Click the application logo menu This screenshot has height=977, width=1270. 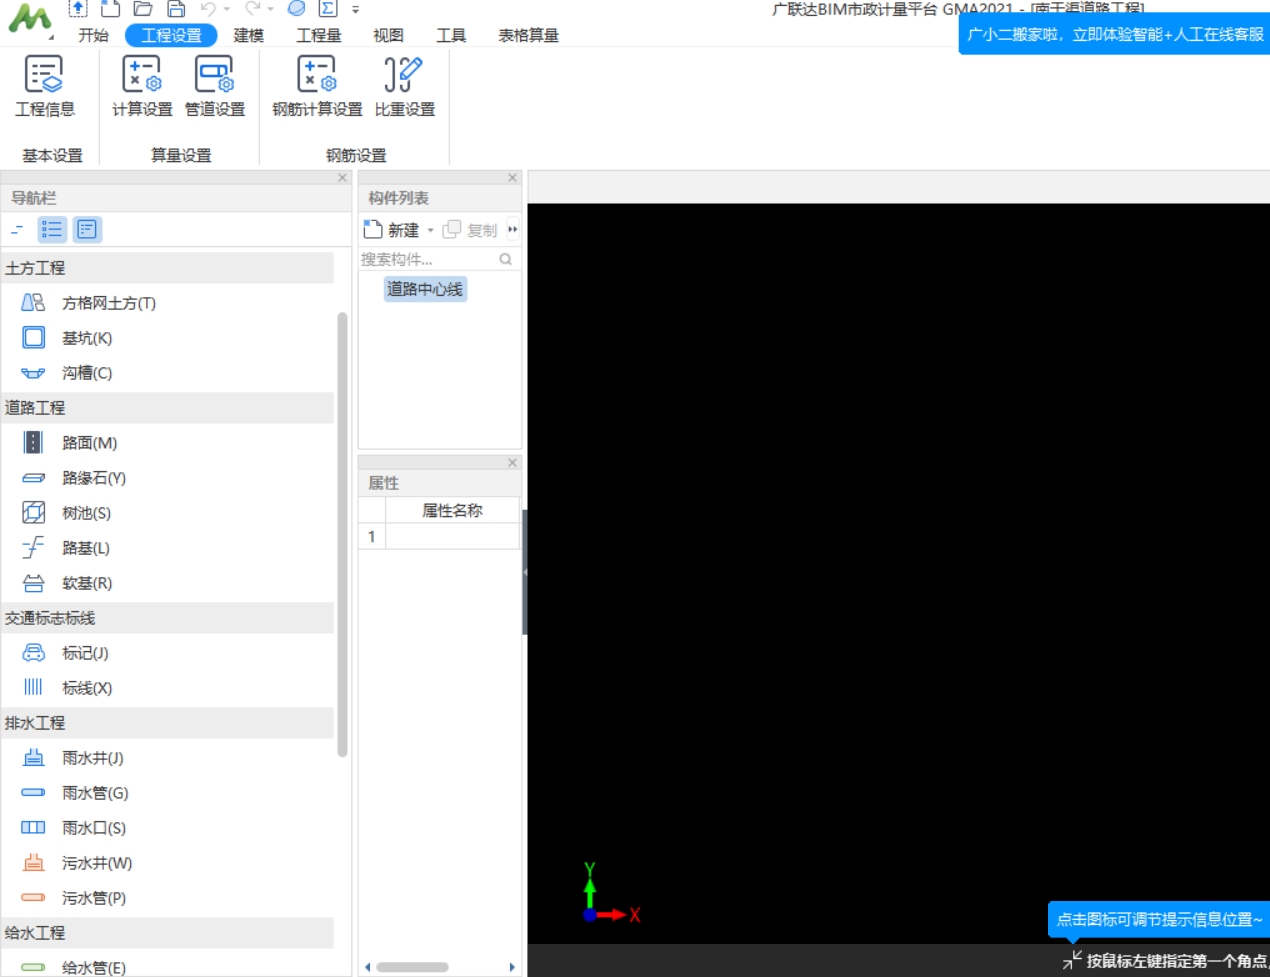(x=30, y=18)
